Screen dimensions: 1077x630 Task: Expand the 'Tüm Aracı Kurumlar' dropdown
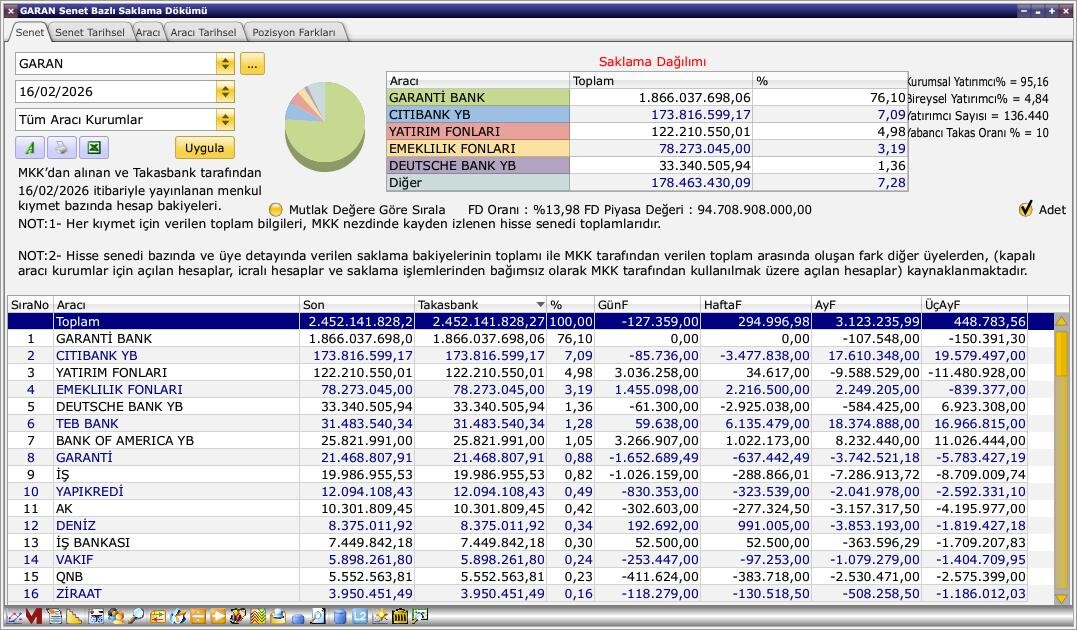[225, 120]
